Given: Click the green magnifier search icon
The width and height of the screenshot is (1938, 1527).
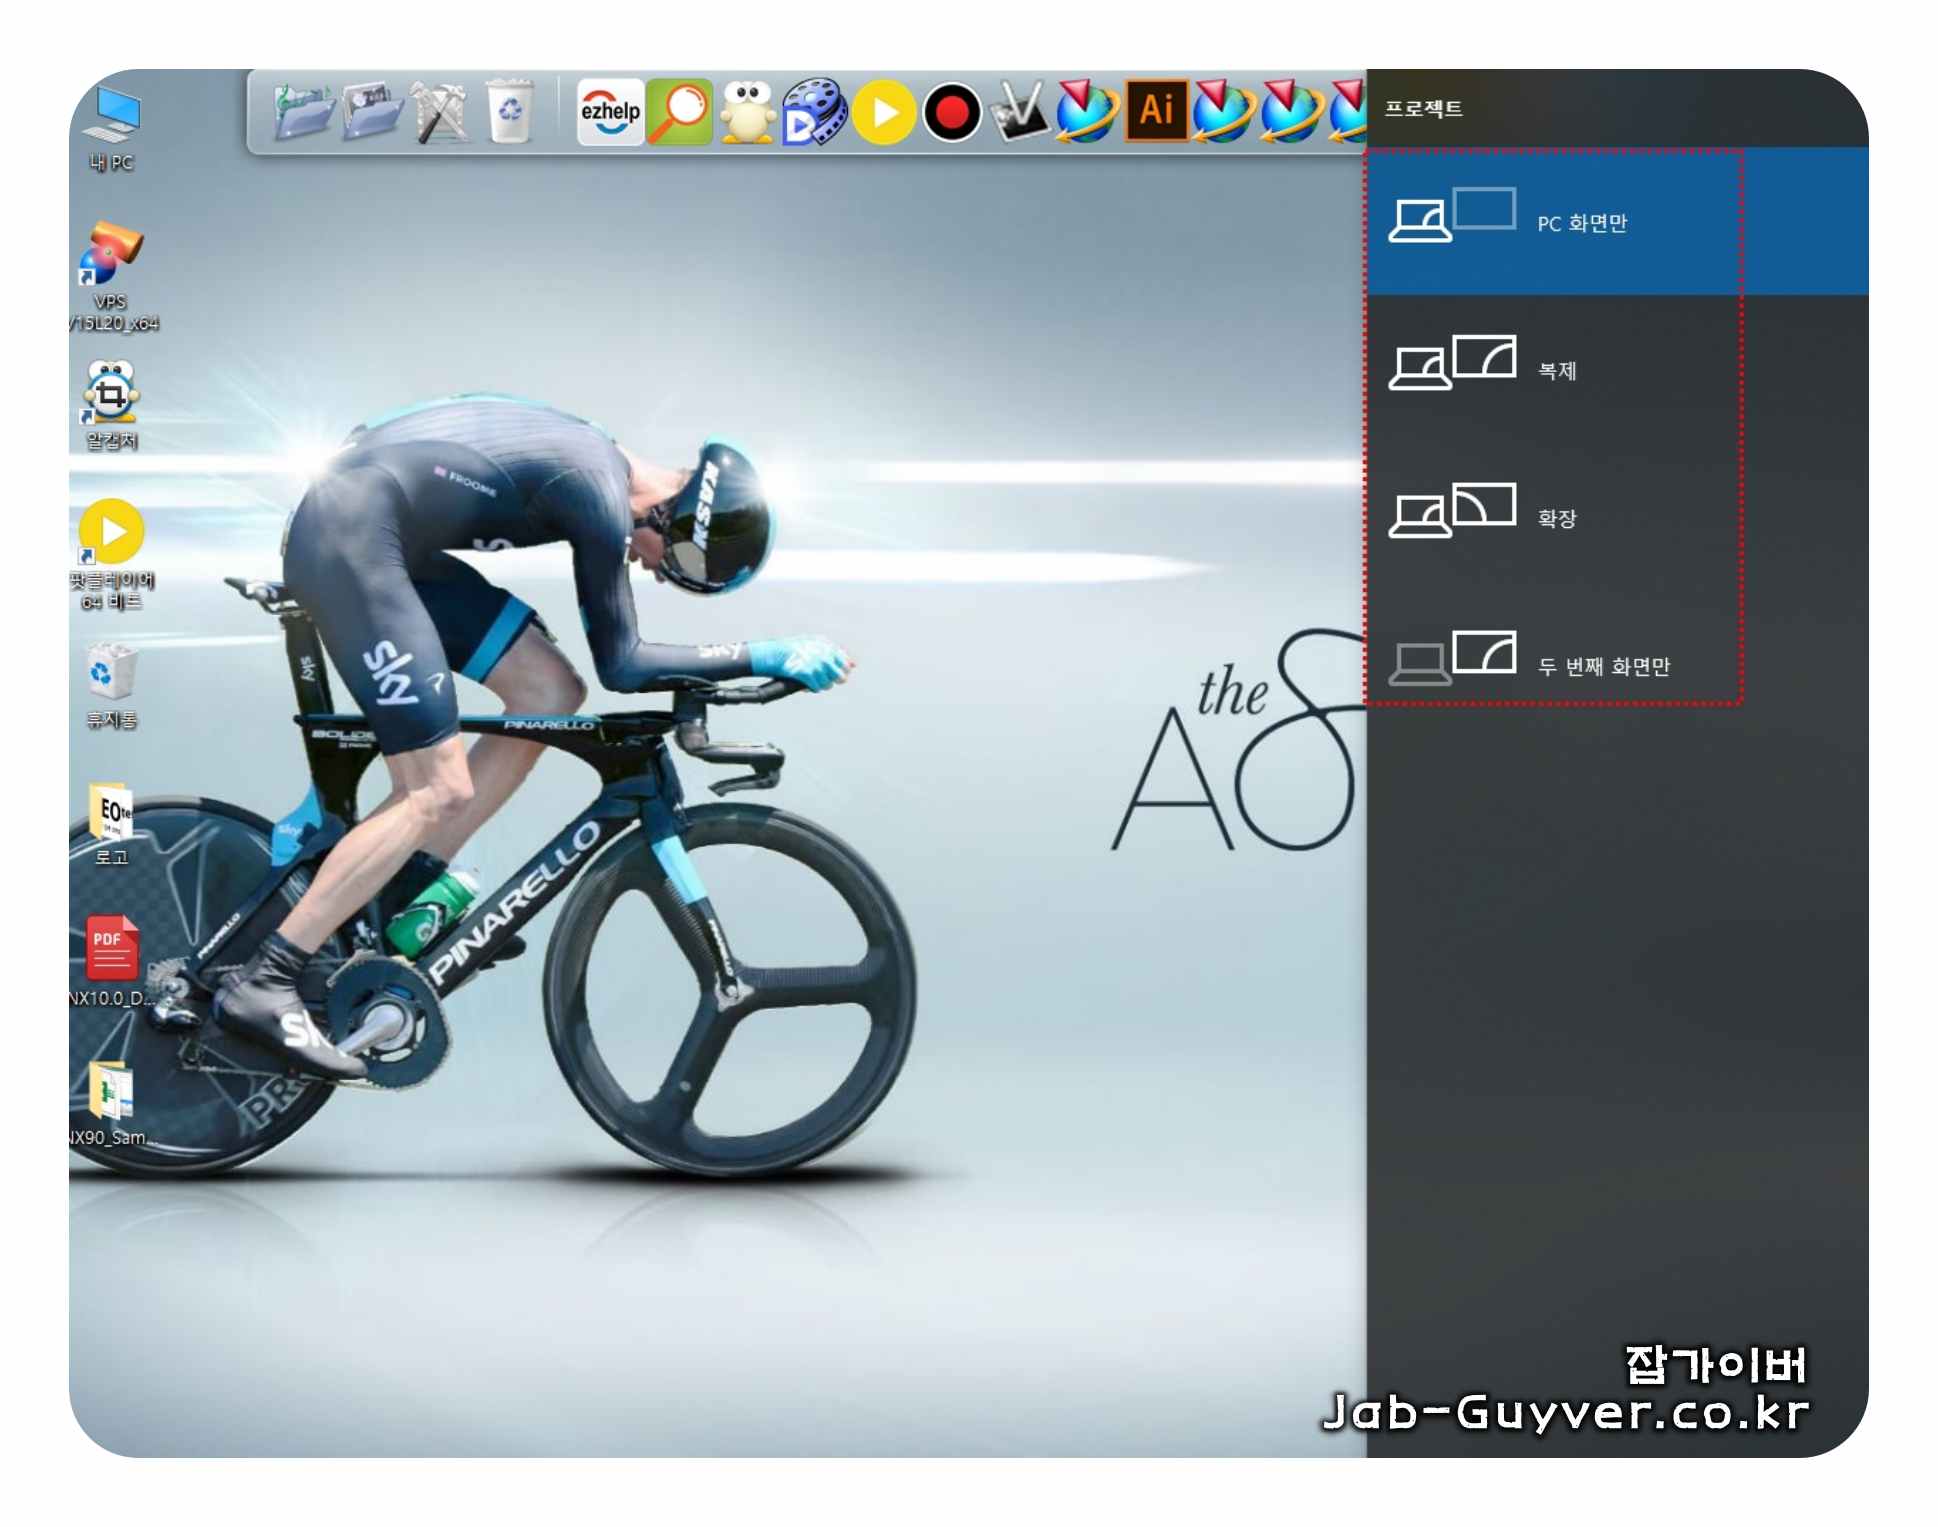Looking at the screenshot, I should (679, 111).
